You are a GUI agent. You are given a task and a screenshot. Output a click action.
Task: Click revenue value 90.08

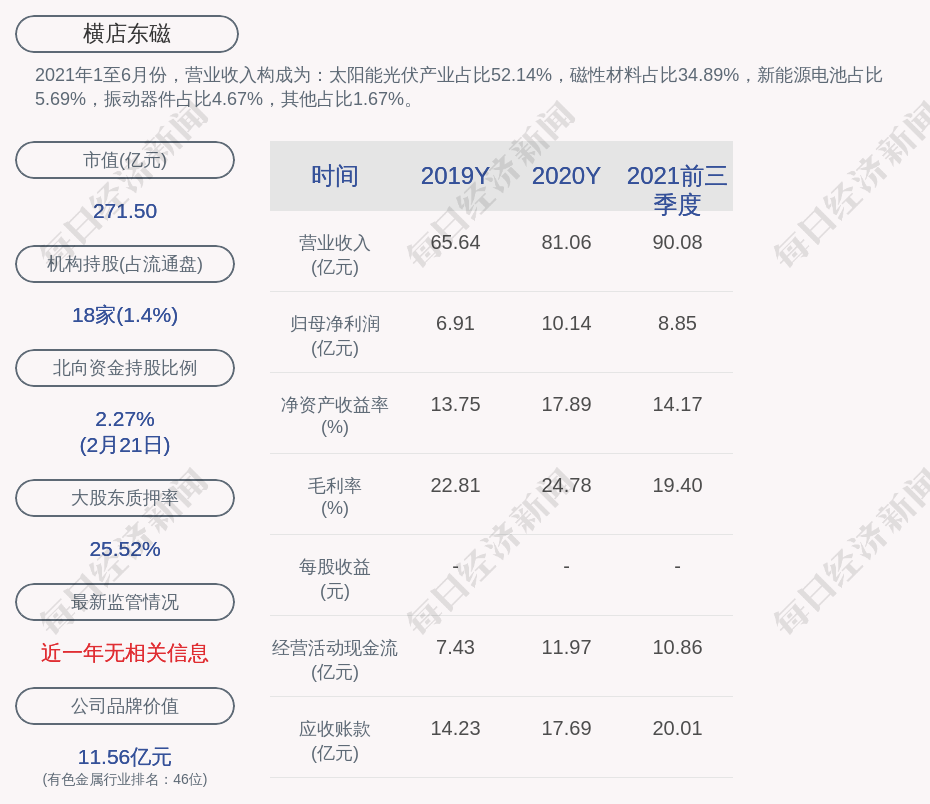(677, 243)
